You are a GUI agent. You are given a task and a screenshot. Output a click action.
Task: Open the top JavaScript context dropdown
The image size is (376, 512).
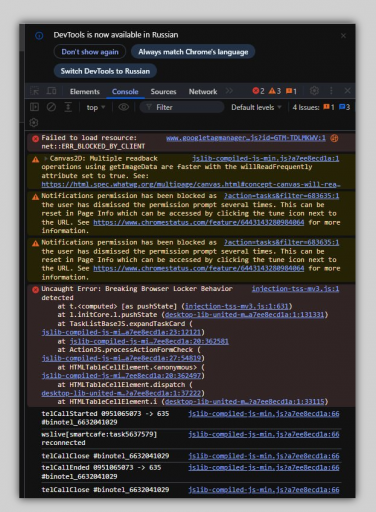(x=96, y=107)
